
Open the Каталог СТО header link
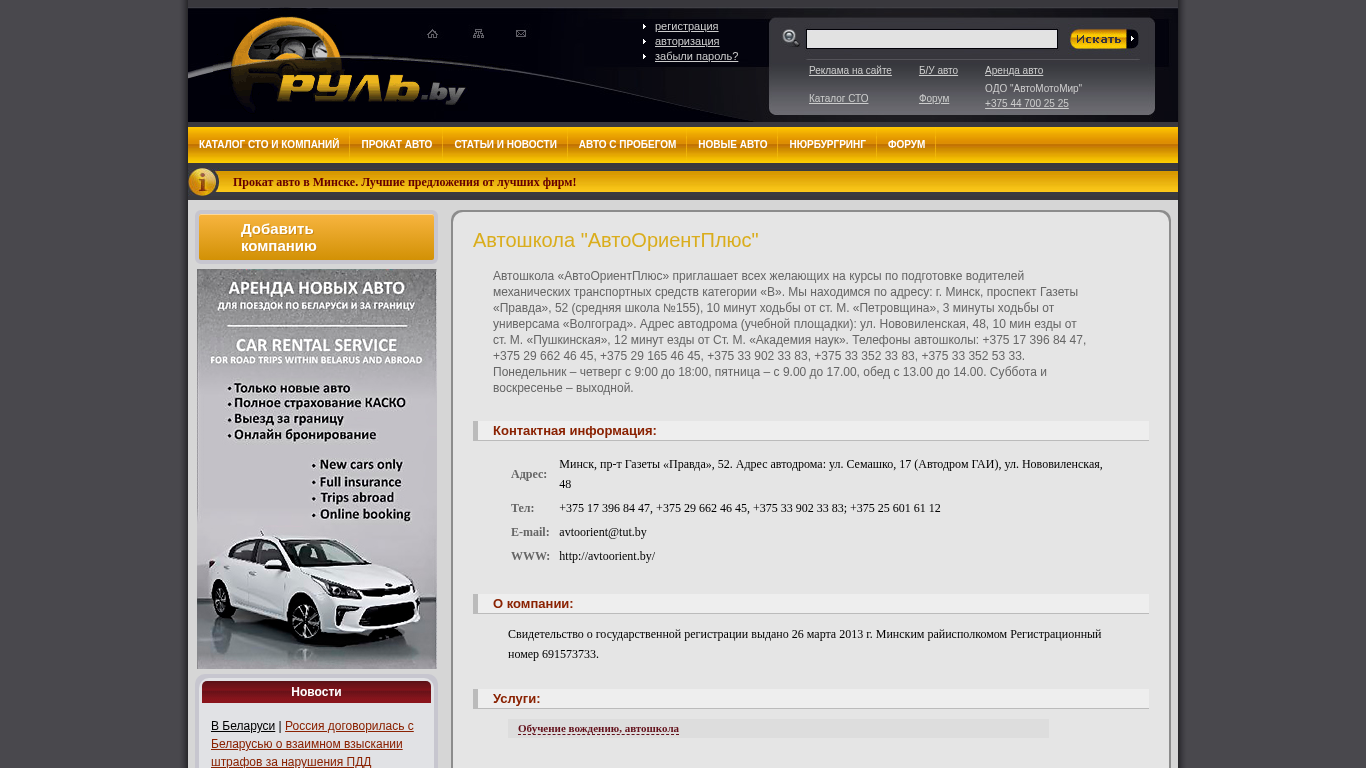pos(838,99)
